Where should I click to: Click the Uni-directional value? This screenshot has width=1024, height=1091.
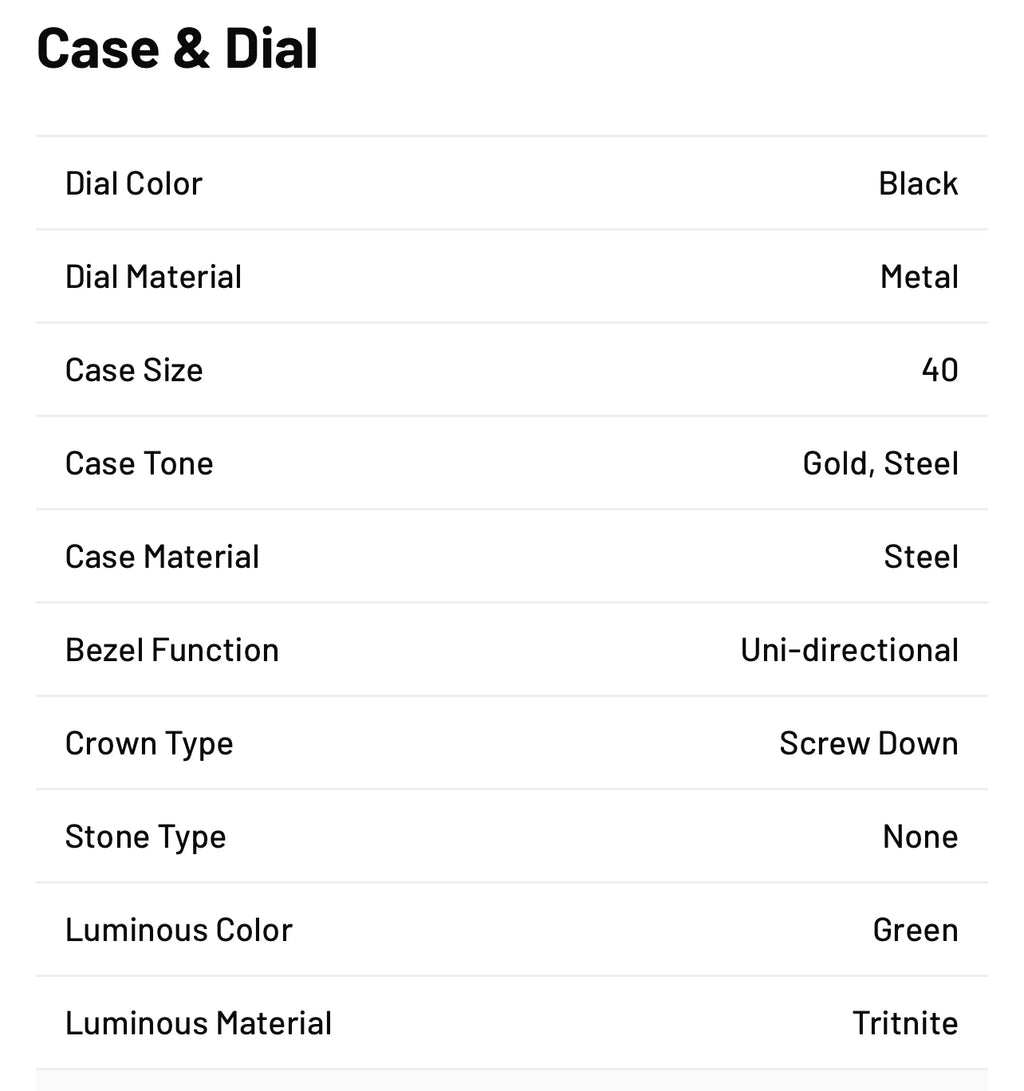849,650
